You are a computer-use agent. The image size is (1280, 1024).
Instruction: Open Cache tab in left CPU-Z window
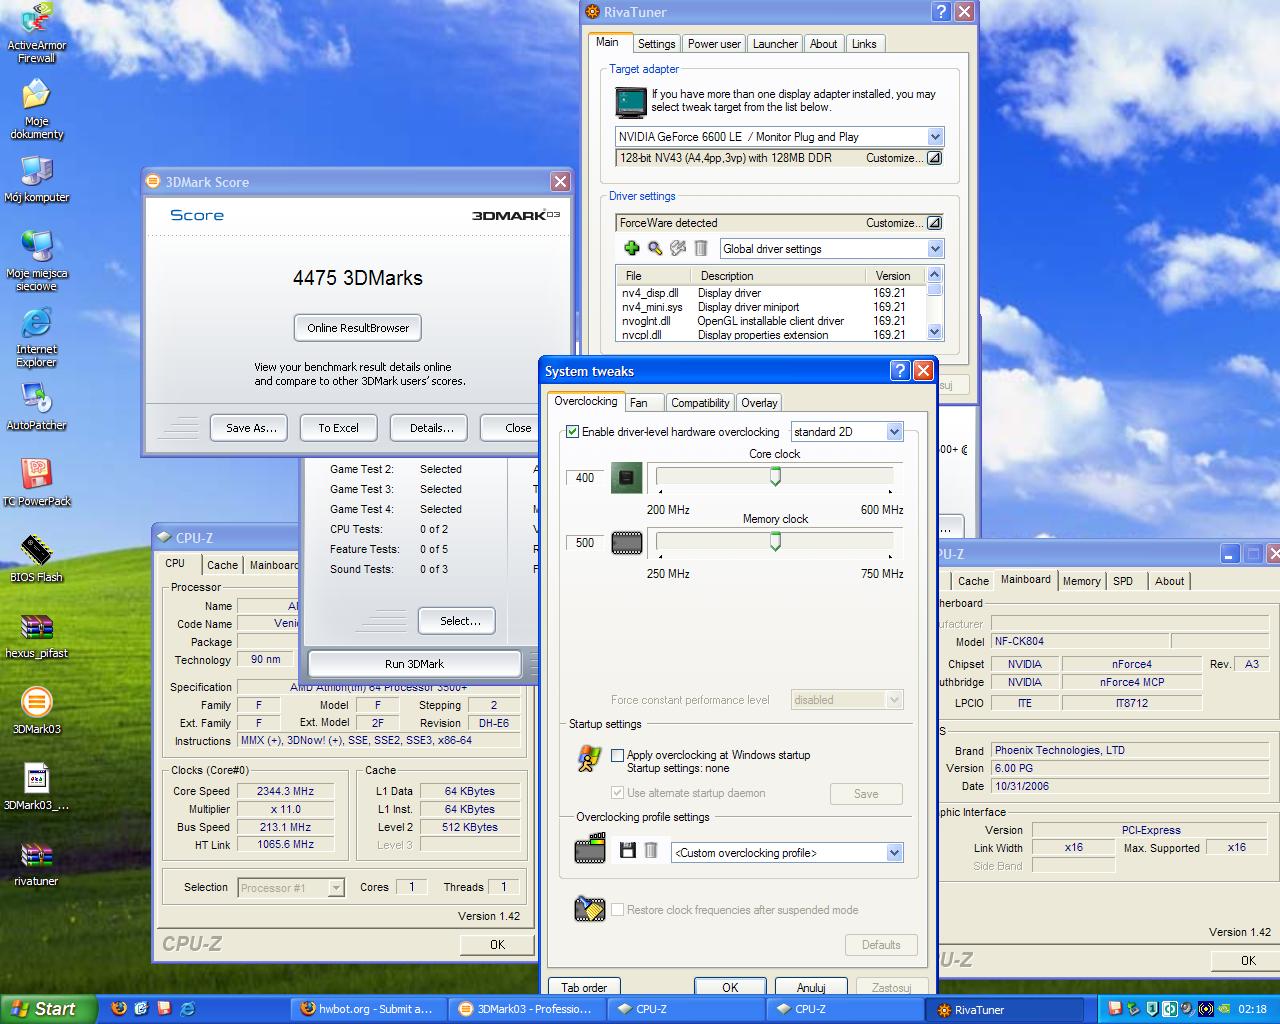pos(222,565)
